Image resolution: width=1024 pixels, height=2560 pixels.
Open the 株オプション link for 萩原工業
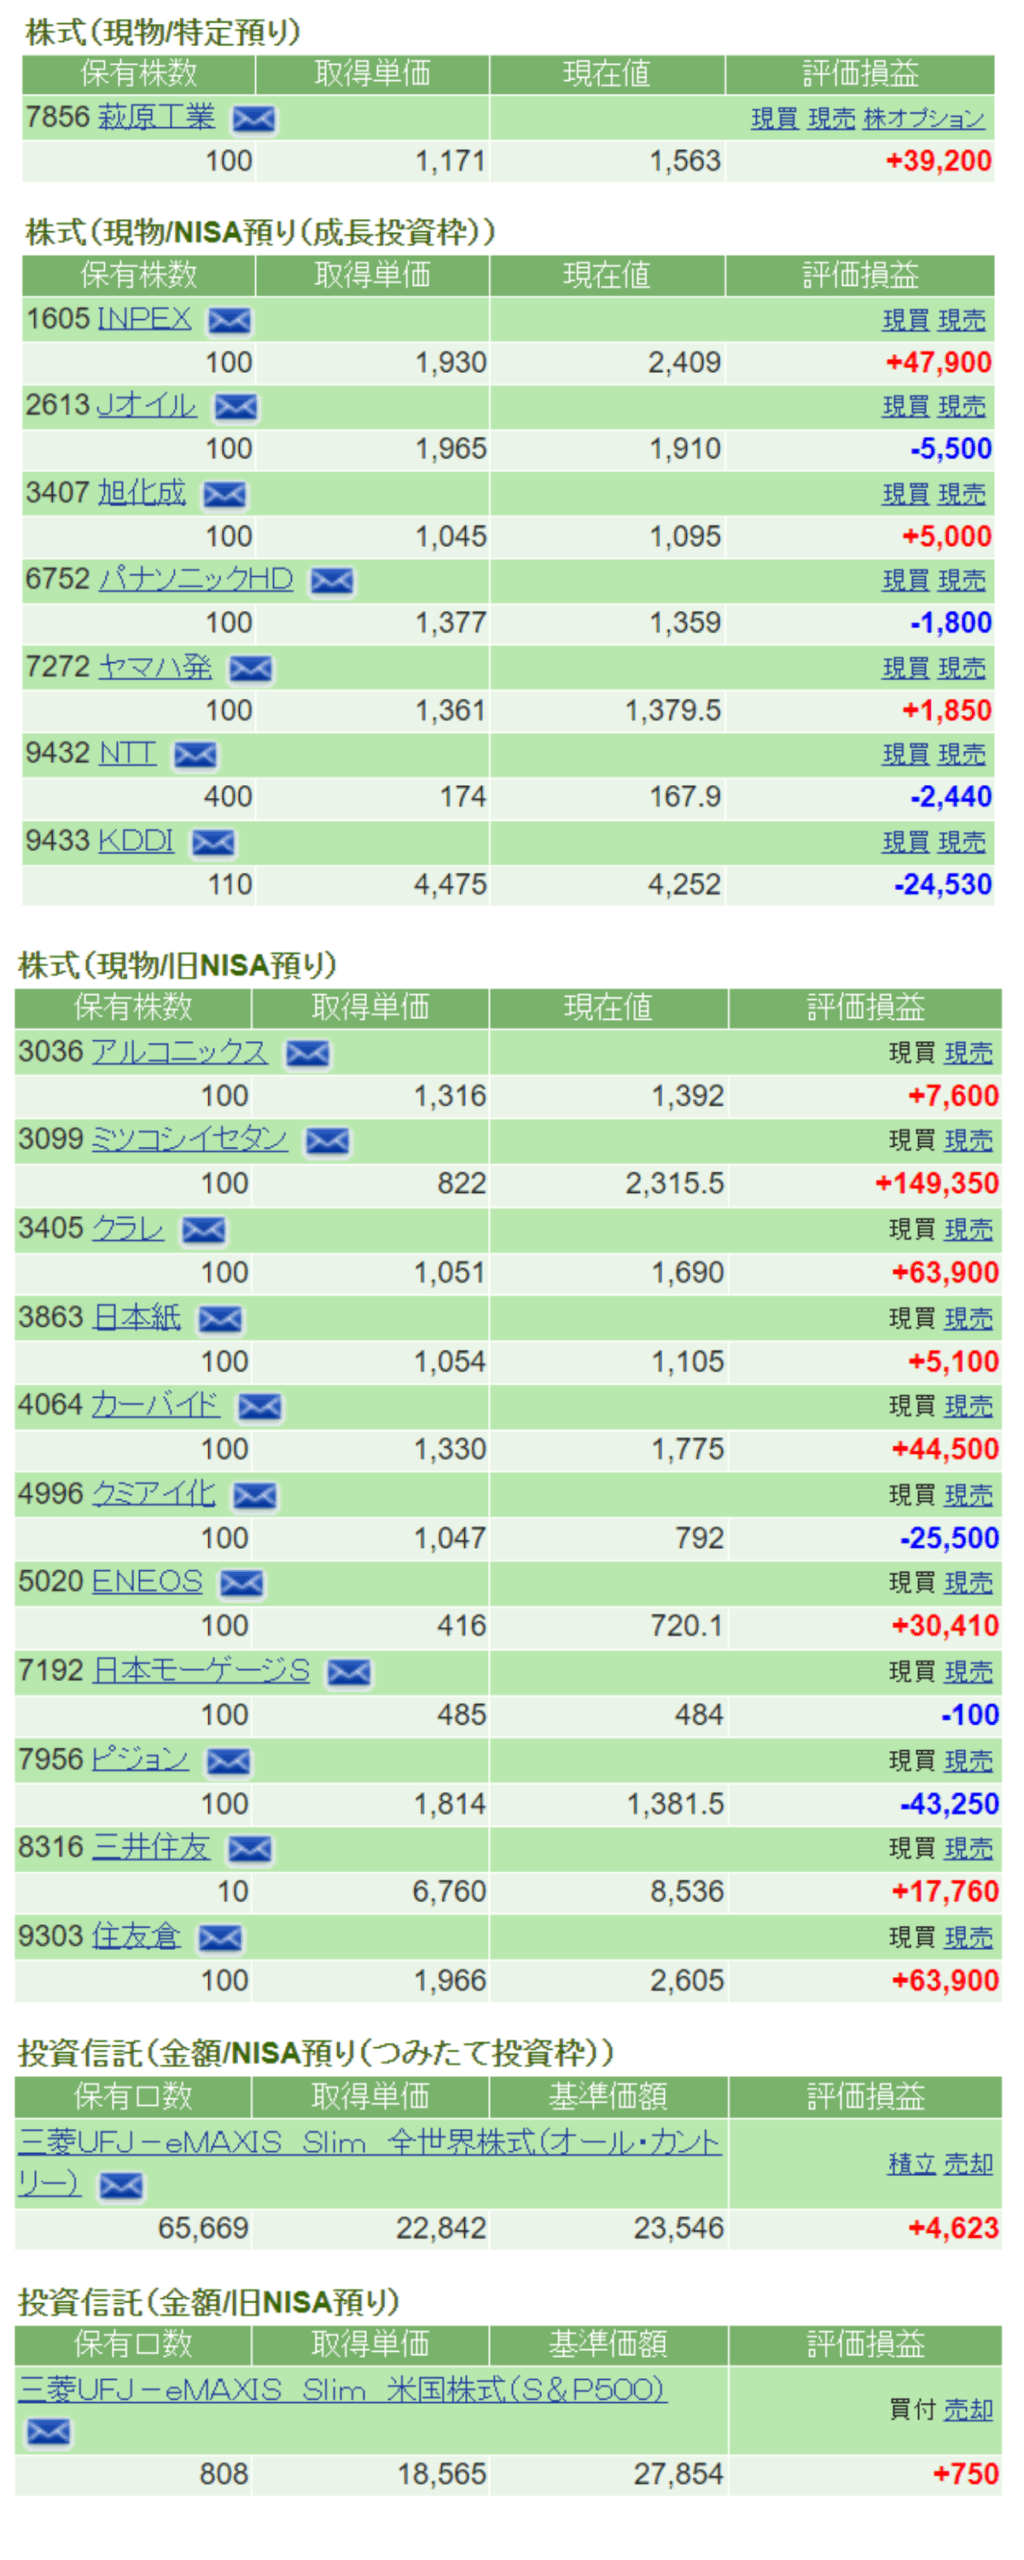pyautogui.click(x=923, y=119)
